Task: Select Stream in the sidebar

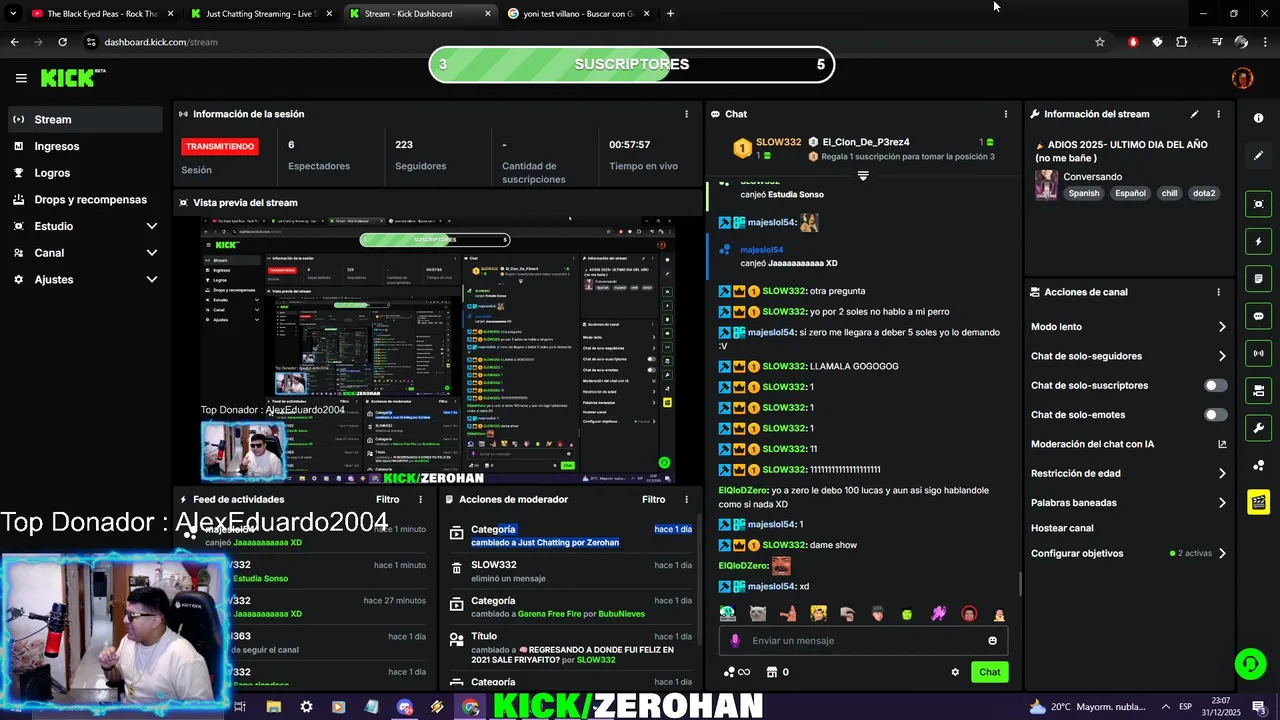Action: [x=85, y=119]
